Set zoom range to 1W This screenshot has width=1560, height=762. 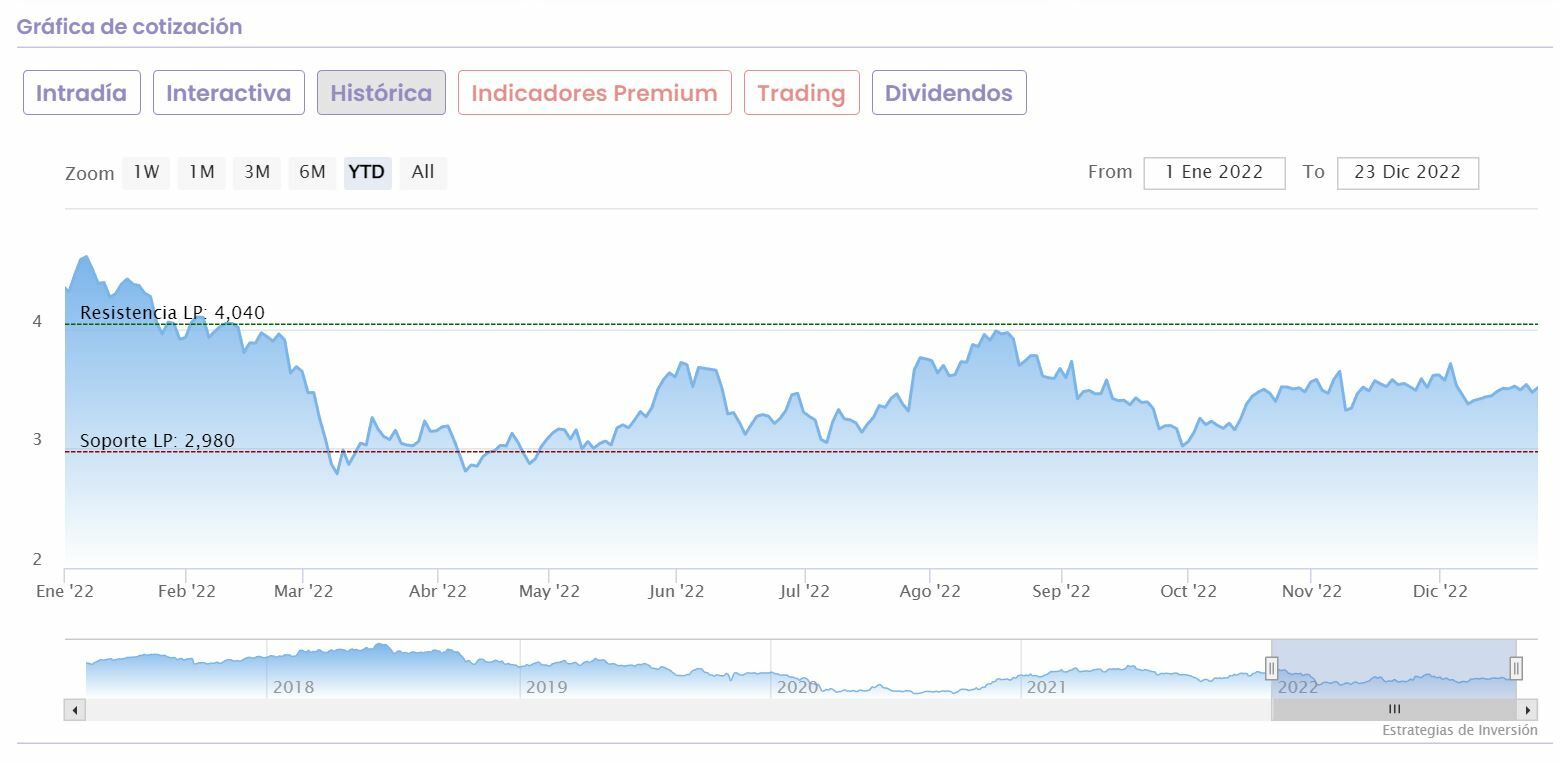click(146, 172)
